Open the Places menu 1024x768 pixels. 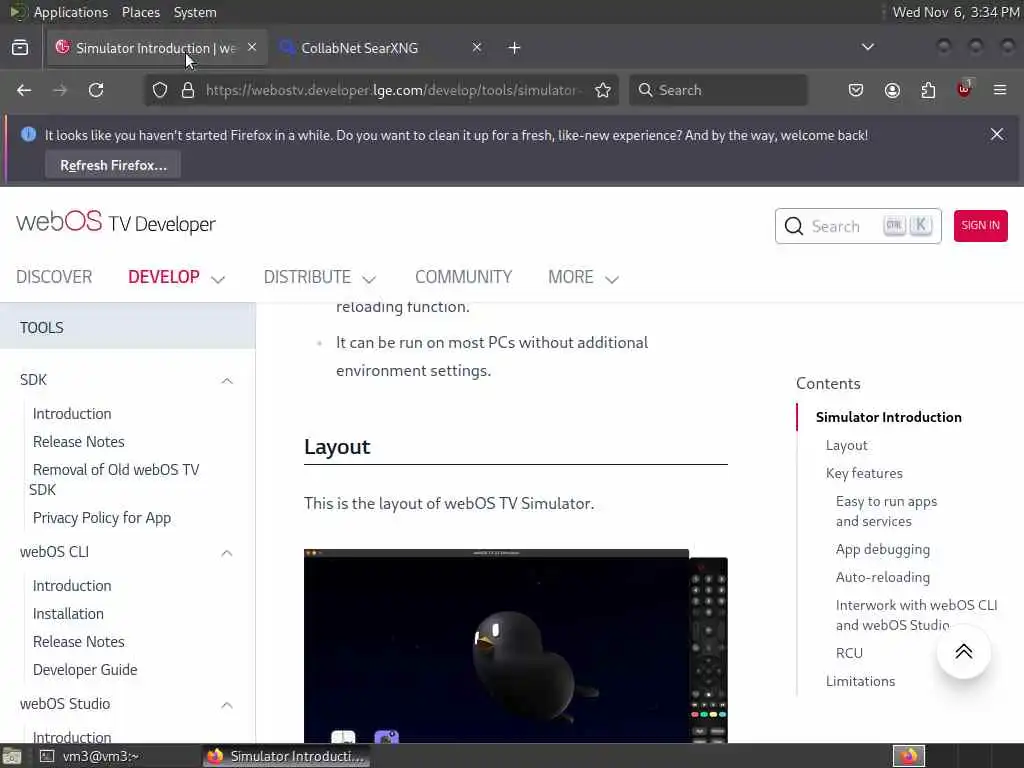click(140, 12)
